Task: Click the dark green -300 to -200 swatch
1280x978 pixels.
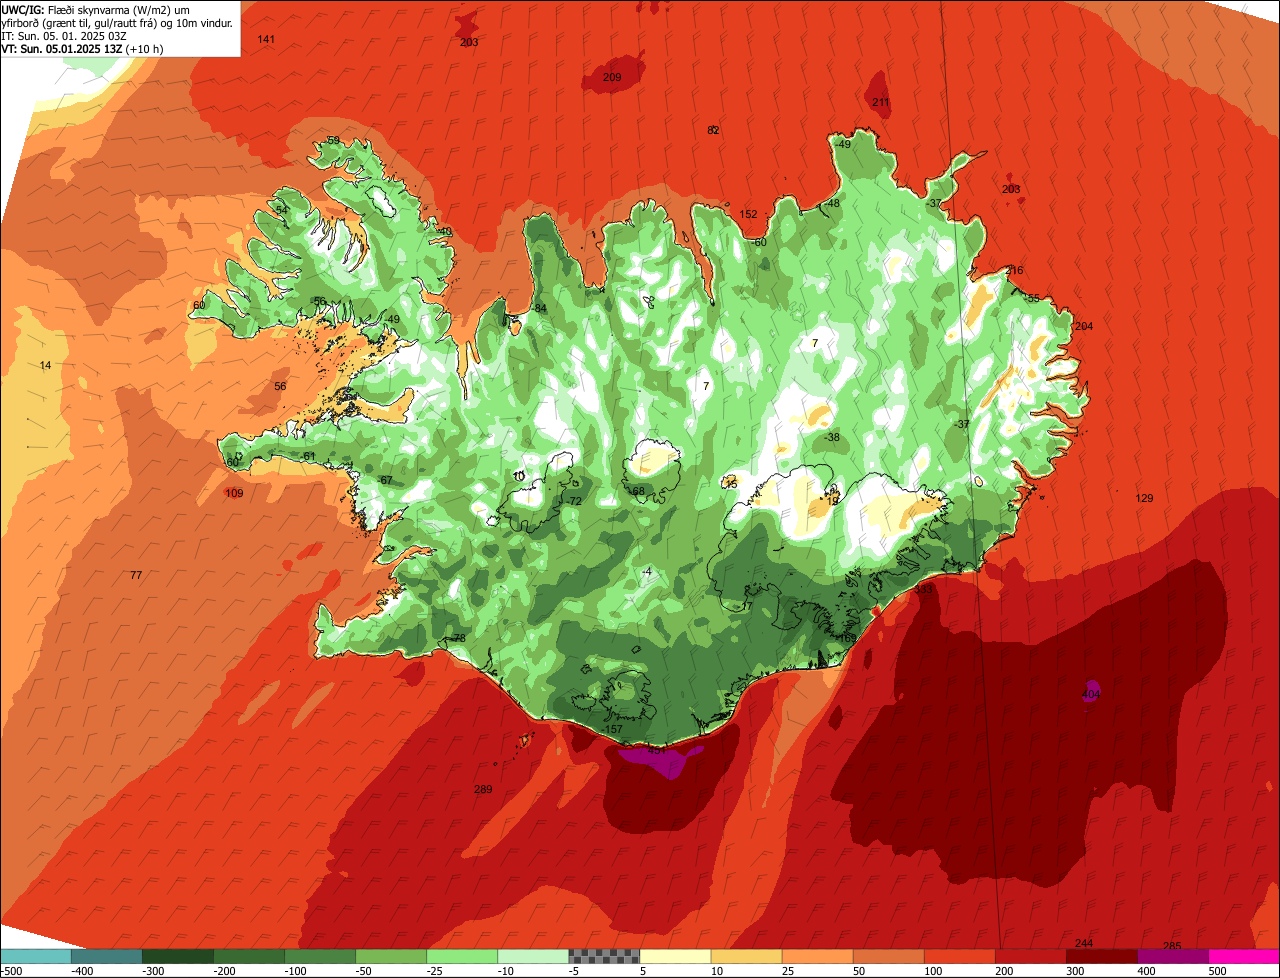Action: click(x=178, y=956)
